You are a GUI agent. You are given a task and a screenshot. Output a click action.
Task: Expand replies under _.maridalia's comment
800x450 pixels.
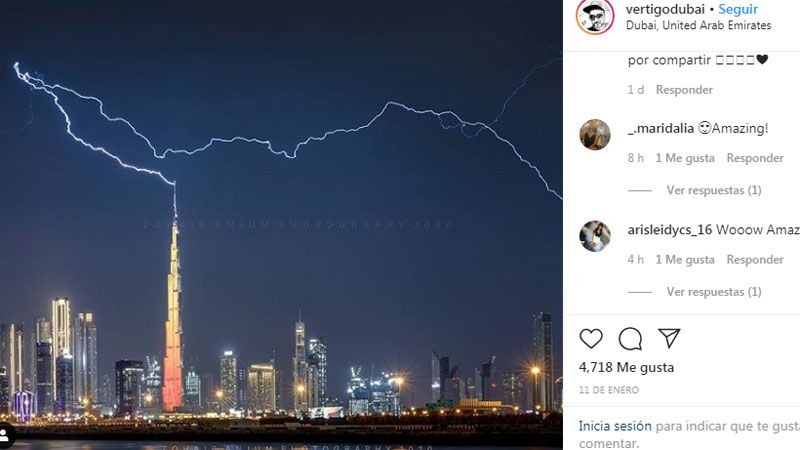tap(714, 190)
